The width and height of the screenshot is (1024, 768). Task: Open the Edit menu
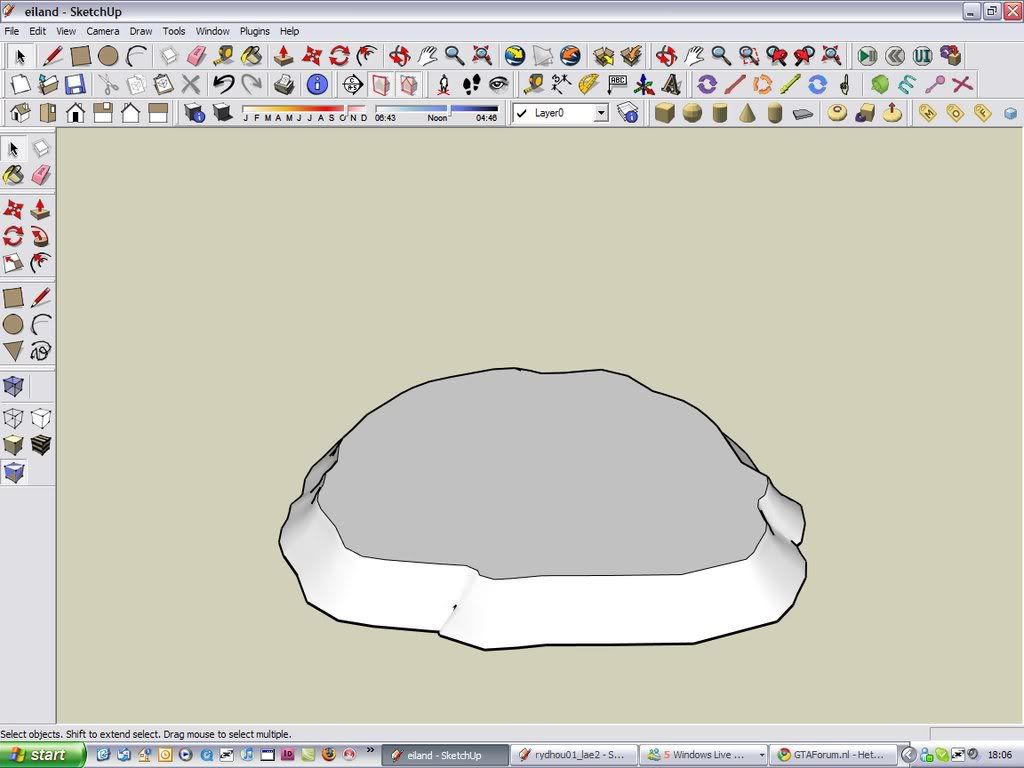pos(37,31)
